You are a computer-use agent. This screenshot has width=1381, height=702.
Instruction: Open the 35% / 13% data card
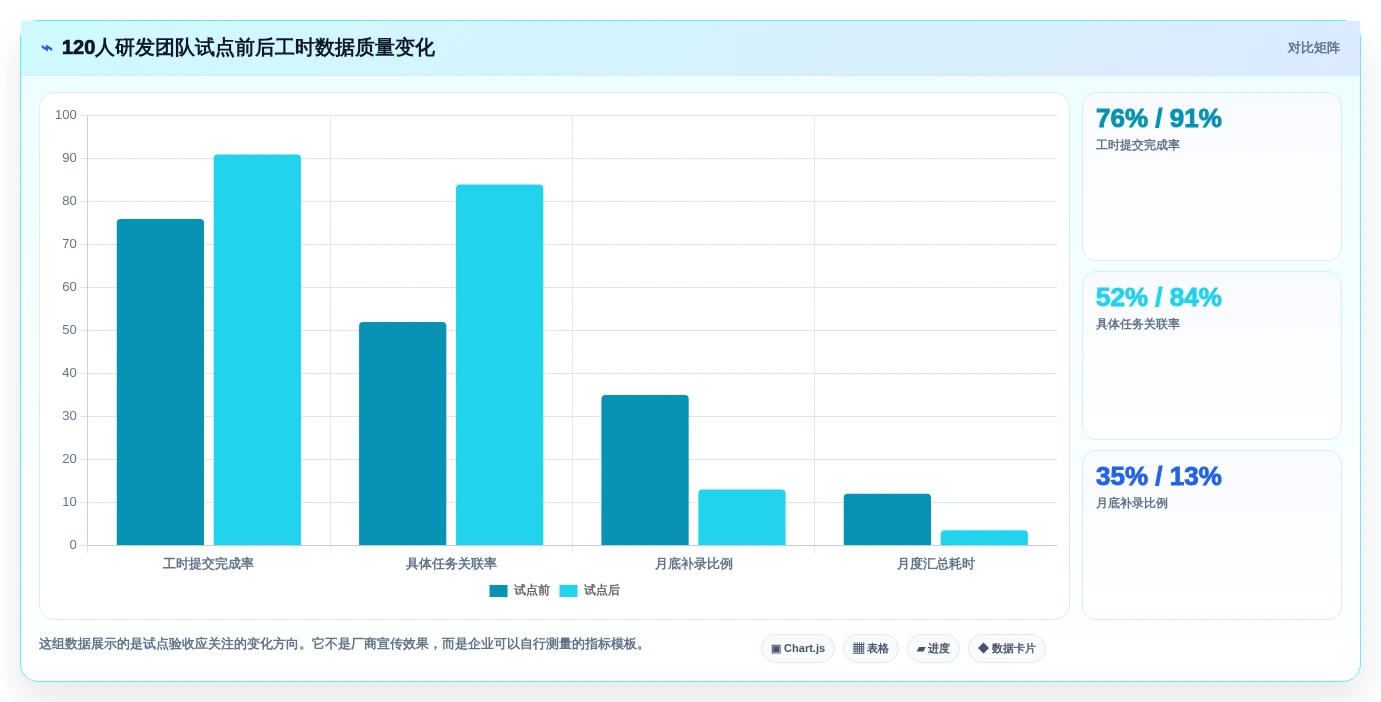coord(1212,535)
